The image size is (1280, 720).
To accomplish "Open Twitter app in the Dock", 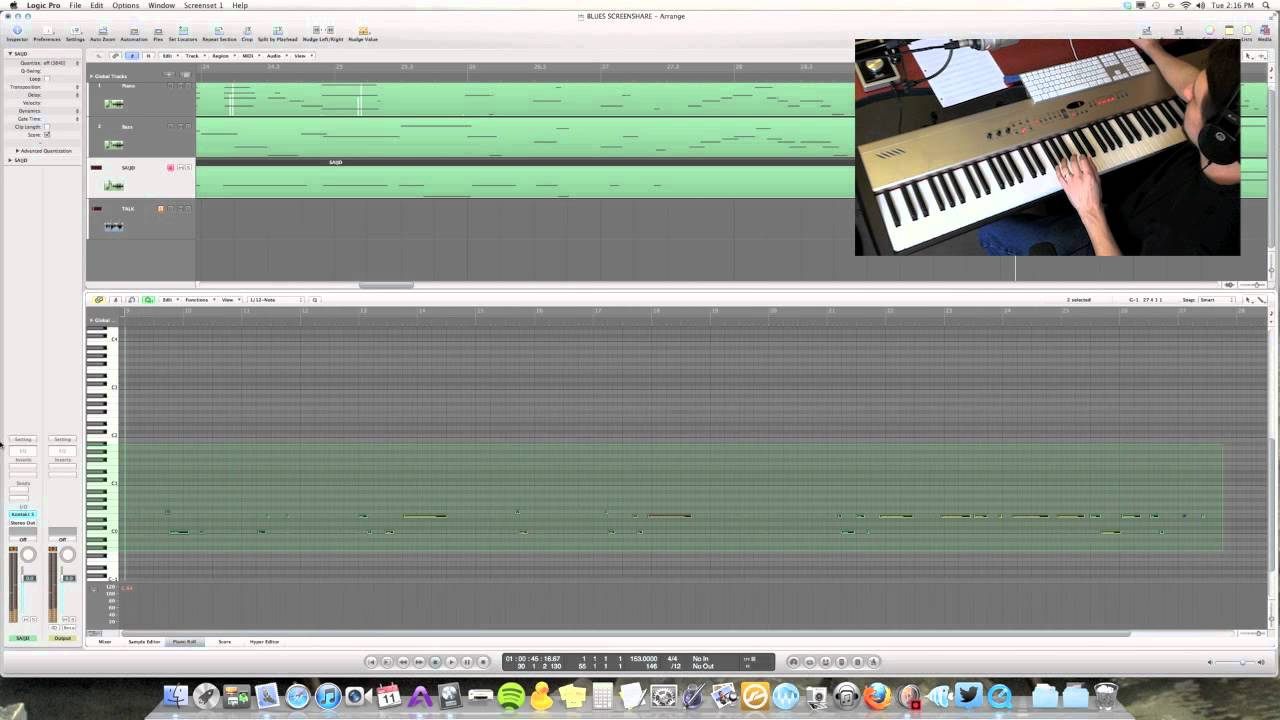I will point(968,696).
